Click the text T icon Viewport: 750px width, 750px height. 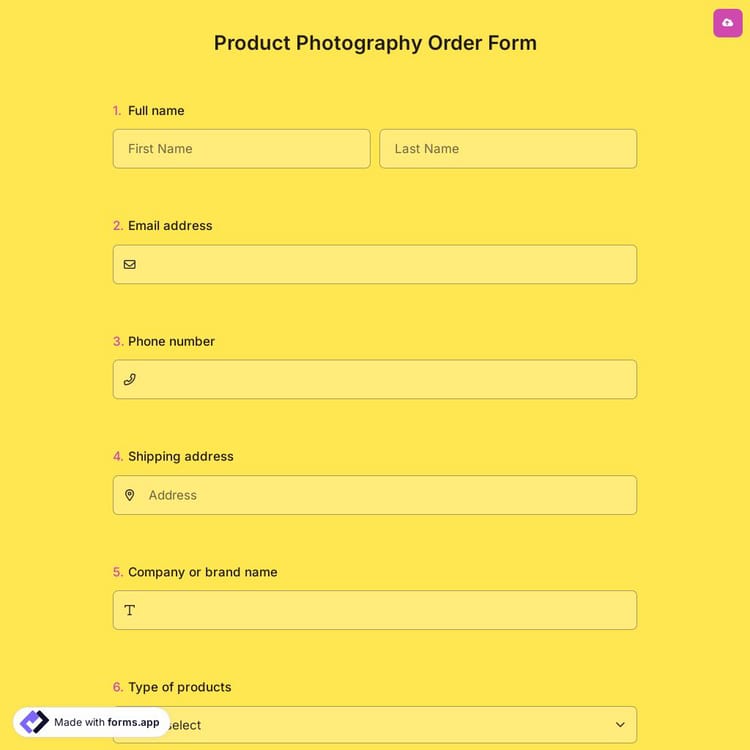pos(130,610)
